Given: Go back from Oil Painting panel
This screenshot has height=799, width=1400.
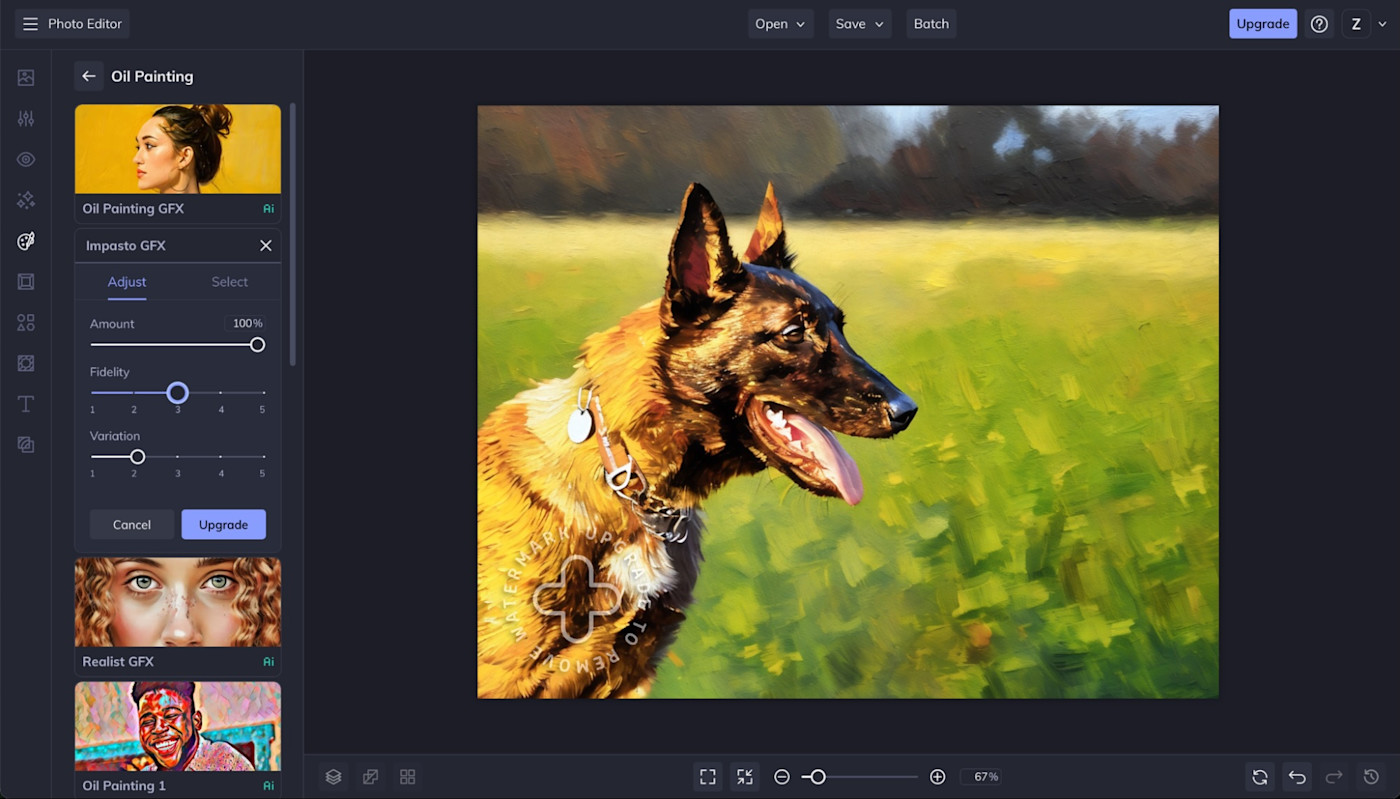Looking at the screenshot, I should [89, 76].
